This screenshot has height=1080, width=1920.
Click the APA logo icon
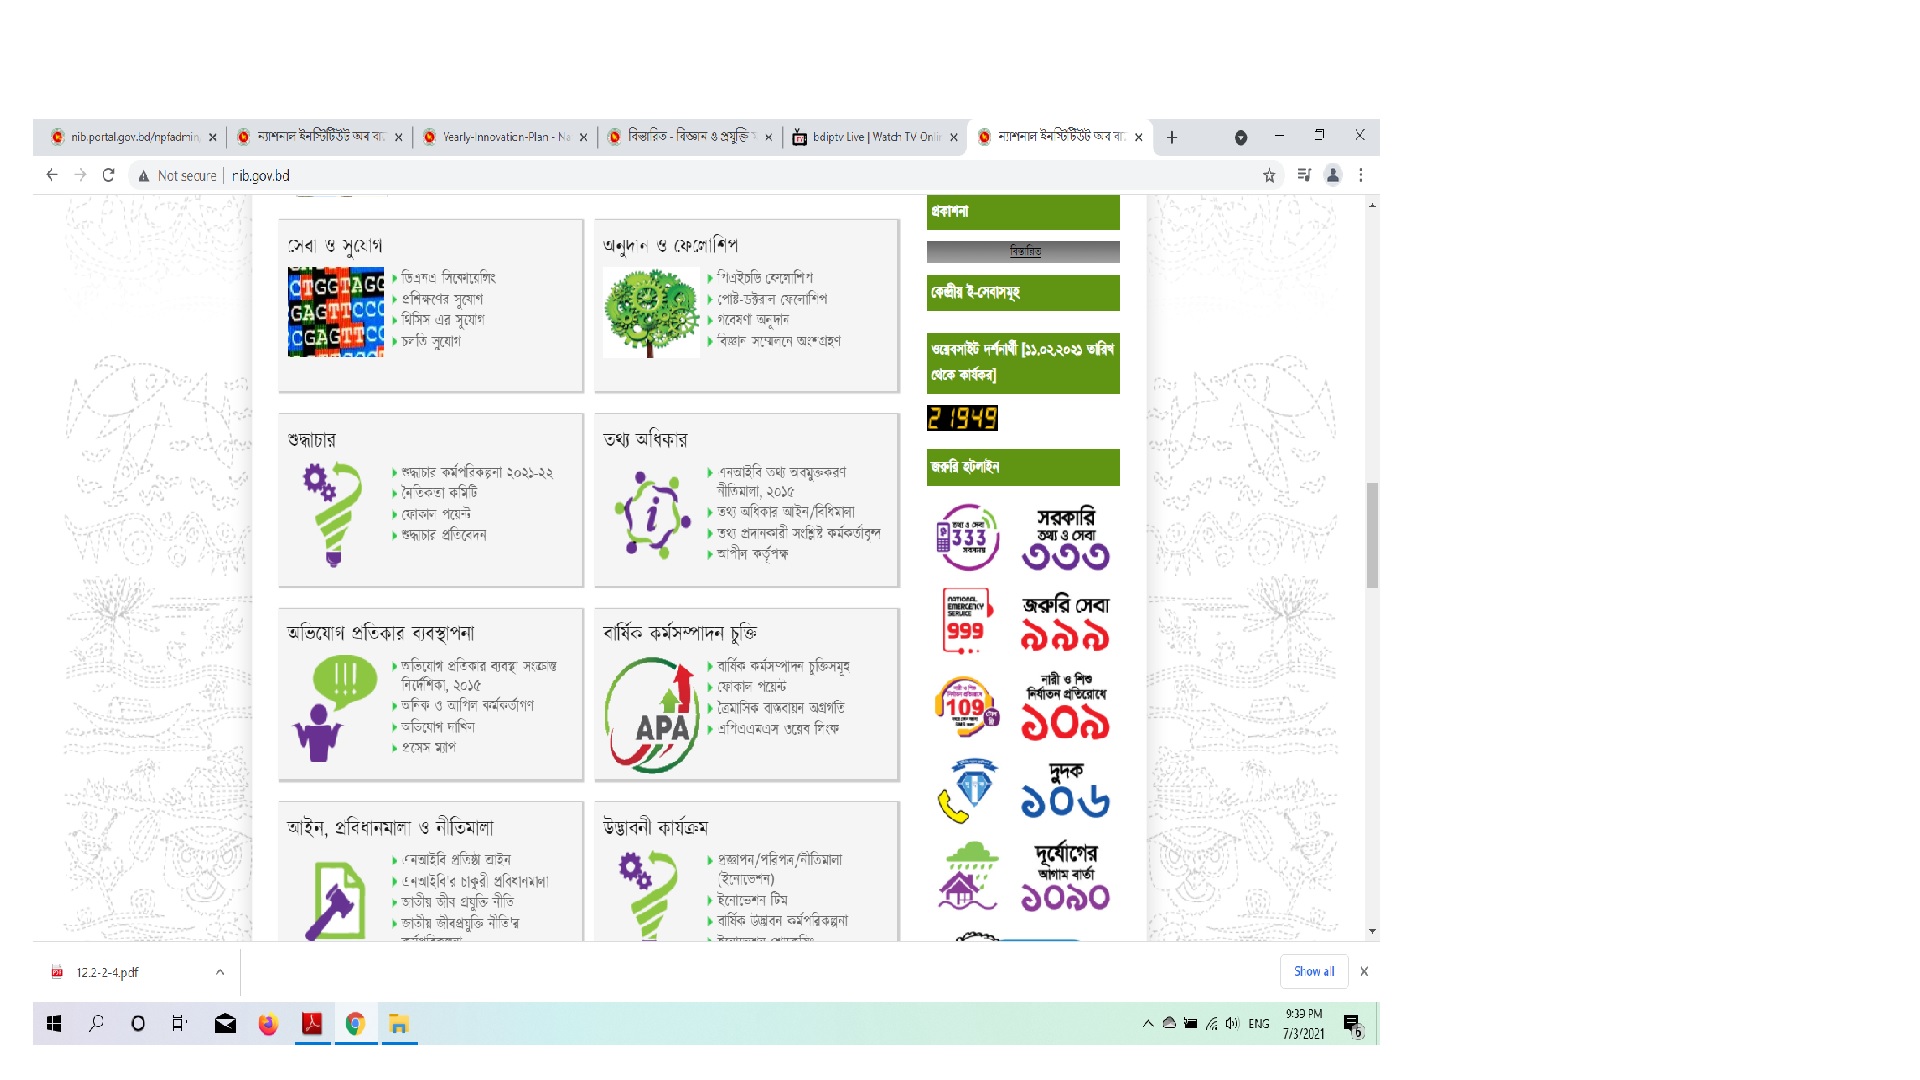[651, 716]
